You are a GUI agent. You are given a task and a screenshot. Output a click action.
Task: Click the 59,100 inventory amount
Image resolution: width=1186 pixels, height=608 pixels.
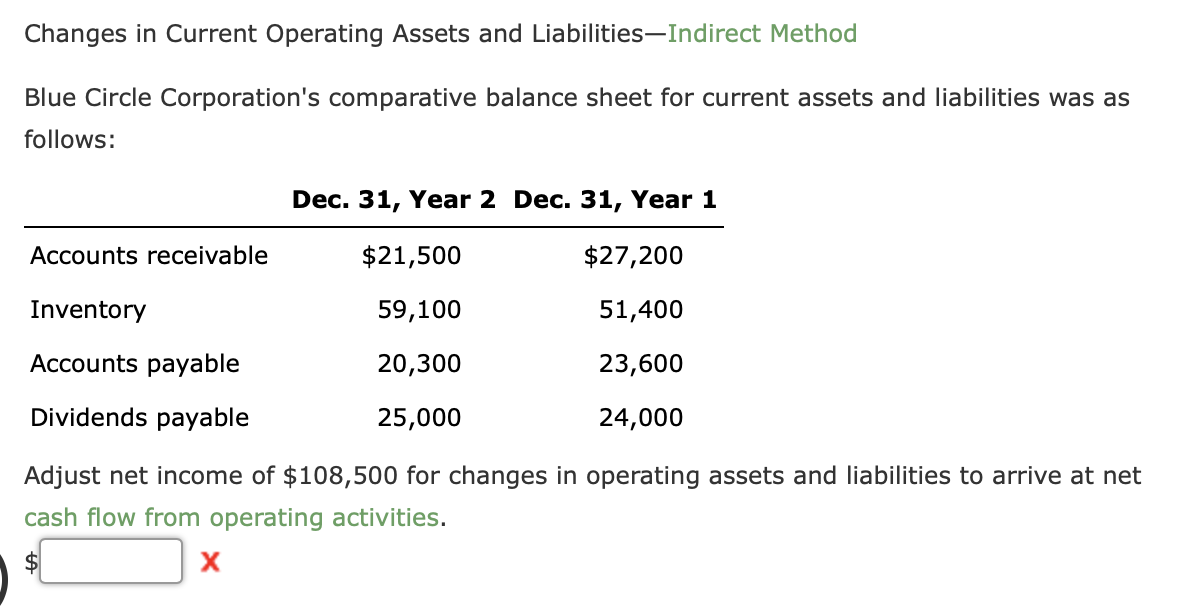coord(420,310)
